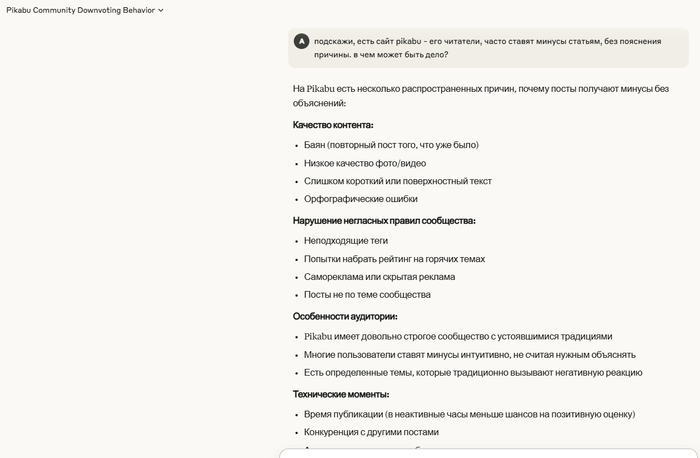The height and width of the screenshot is (458, 700).
Task: Click the "Конкуренция с другими постами" bullet
Action: pyautogui.click(x=371, y=432)
